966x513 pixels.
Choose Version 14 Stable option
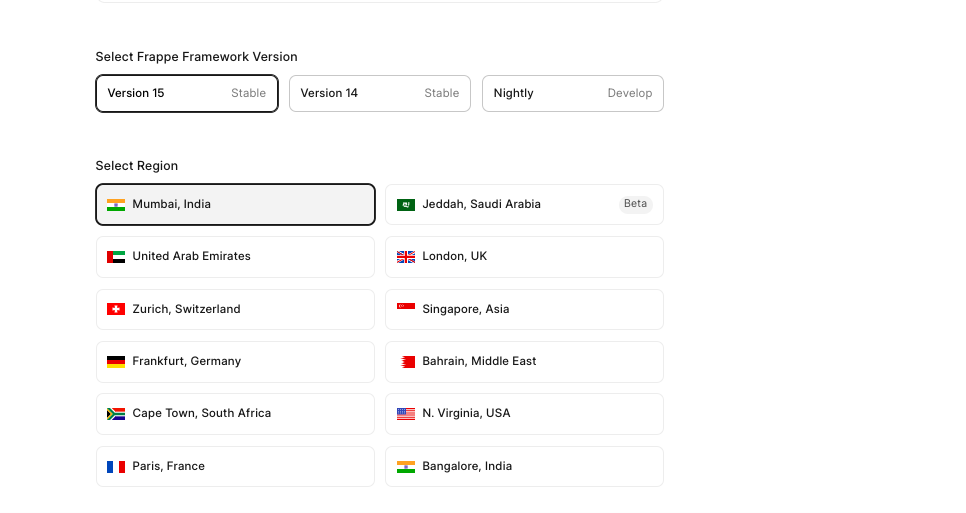click(x=379, y=94)
